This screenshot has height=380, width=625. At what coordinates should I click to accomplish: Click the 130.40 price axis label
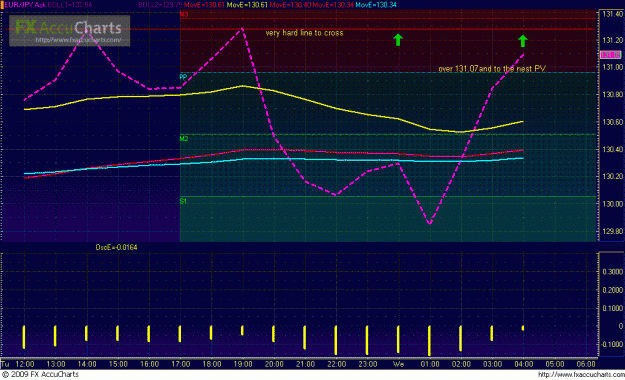point(612,149)
